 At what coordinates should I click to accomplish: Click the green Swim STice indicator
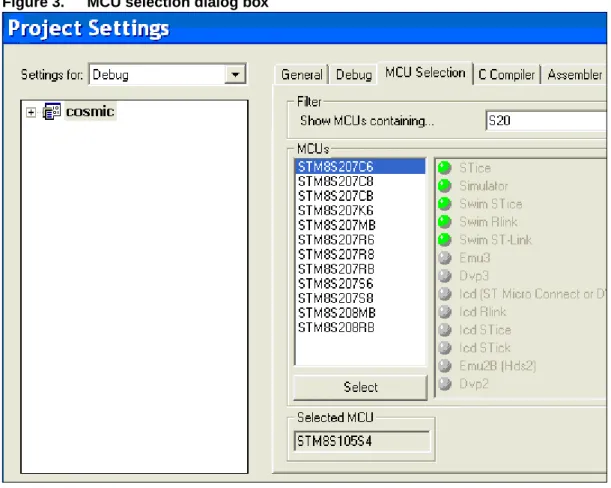445,204
